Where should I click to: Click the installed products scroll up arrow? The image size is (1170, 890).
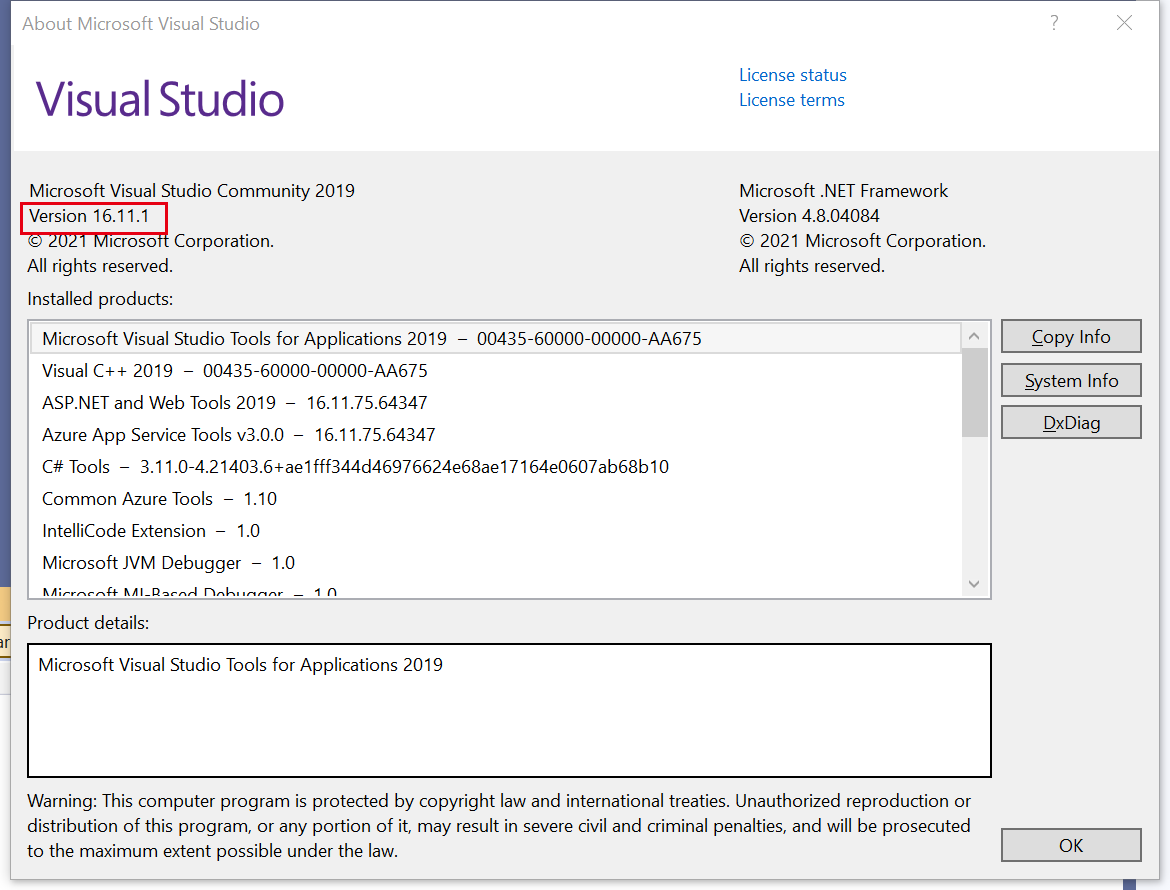tap(974, 336)
